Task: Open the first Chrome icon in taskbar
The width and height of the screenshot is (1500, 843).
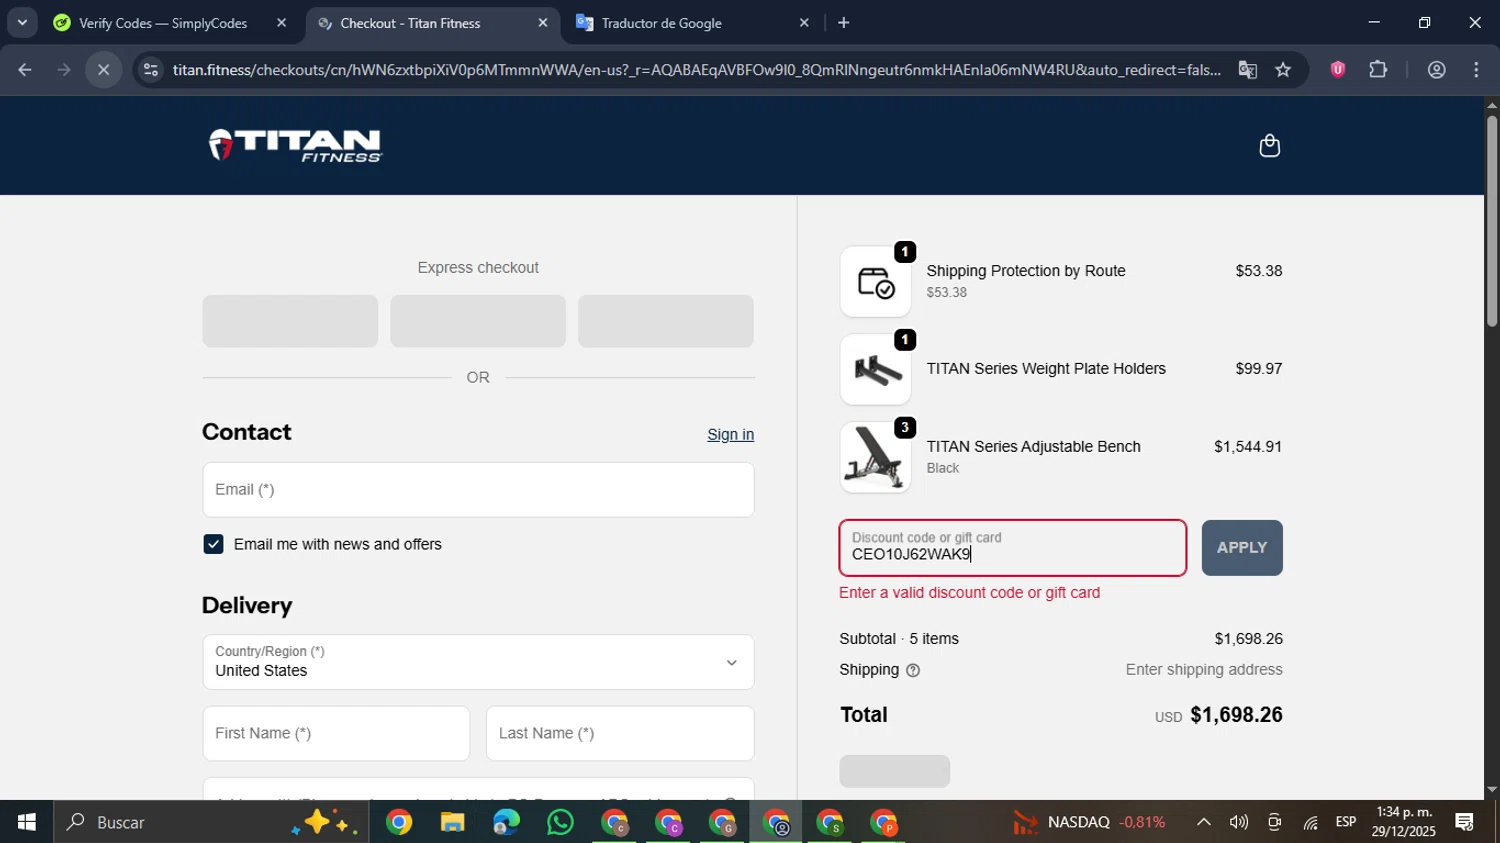Action: [x=399, y=823]
